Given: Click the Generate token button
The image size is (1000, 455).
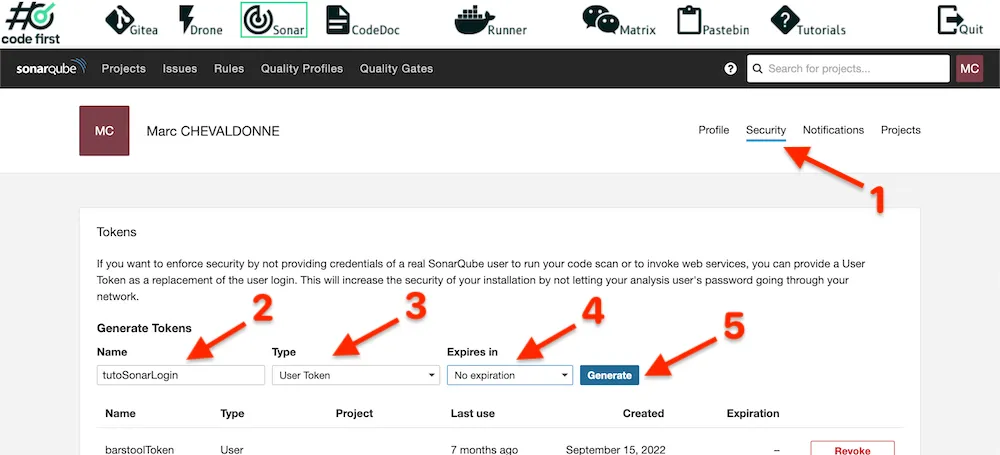Looking at the screenshot, I should [x=609, y=375].
